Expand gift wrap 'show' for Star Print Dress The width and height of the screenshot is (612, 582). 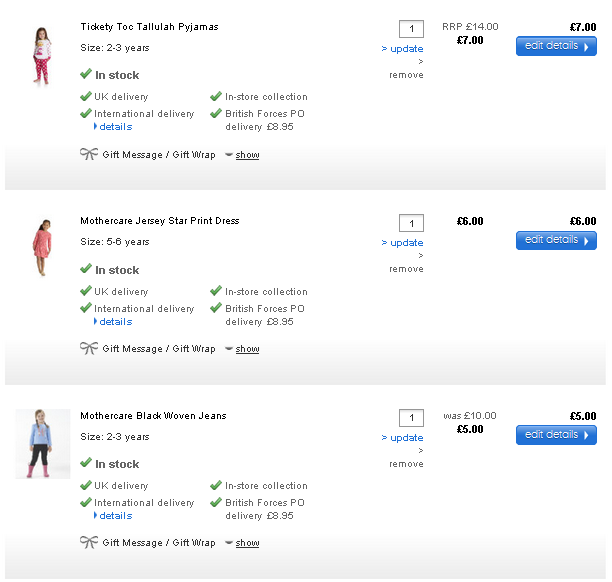coord(247,349)
